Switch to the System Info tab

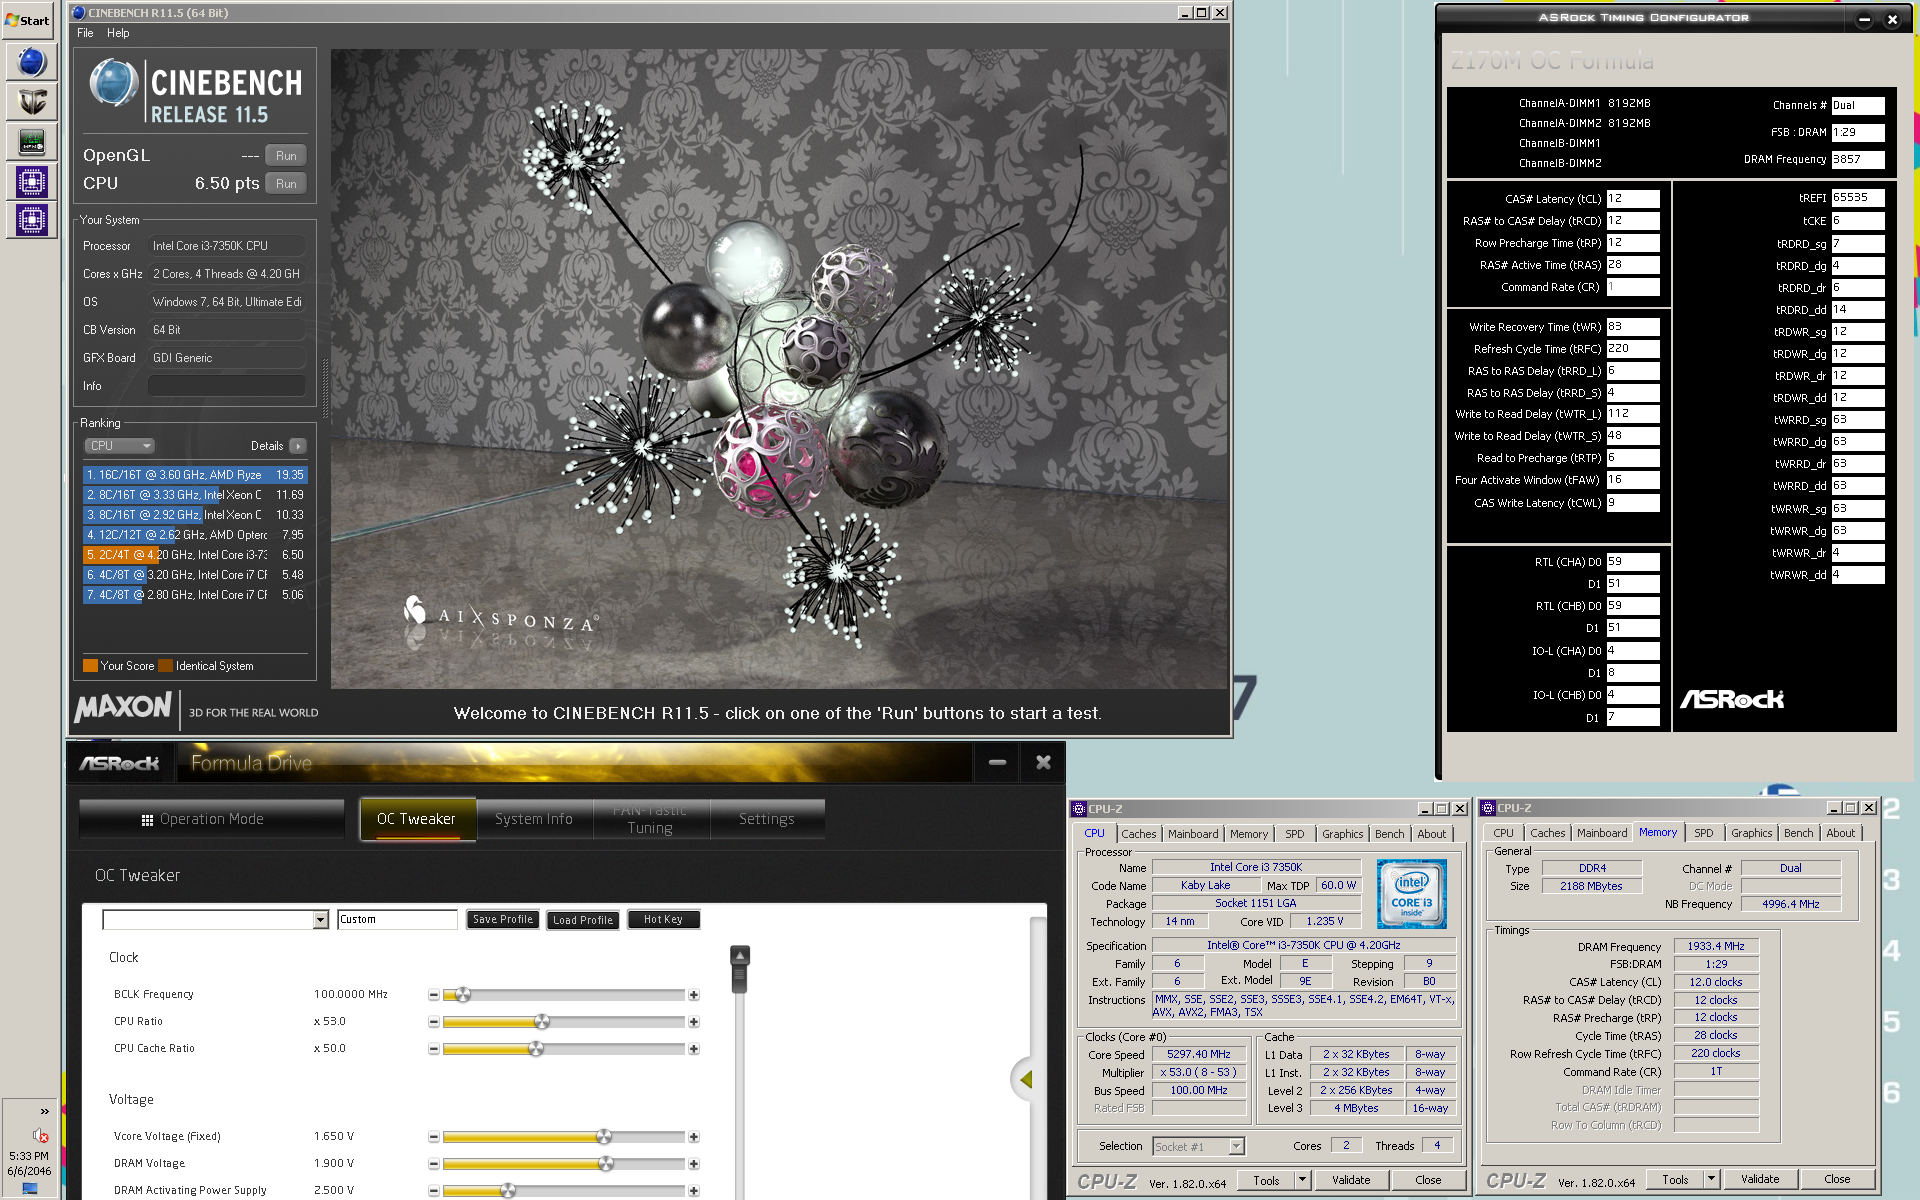[x=534, y=819]
